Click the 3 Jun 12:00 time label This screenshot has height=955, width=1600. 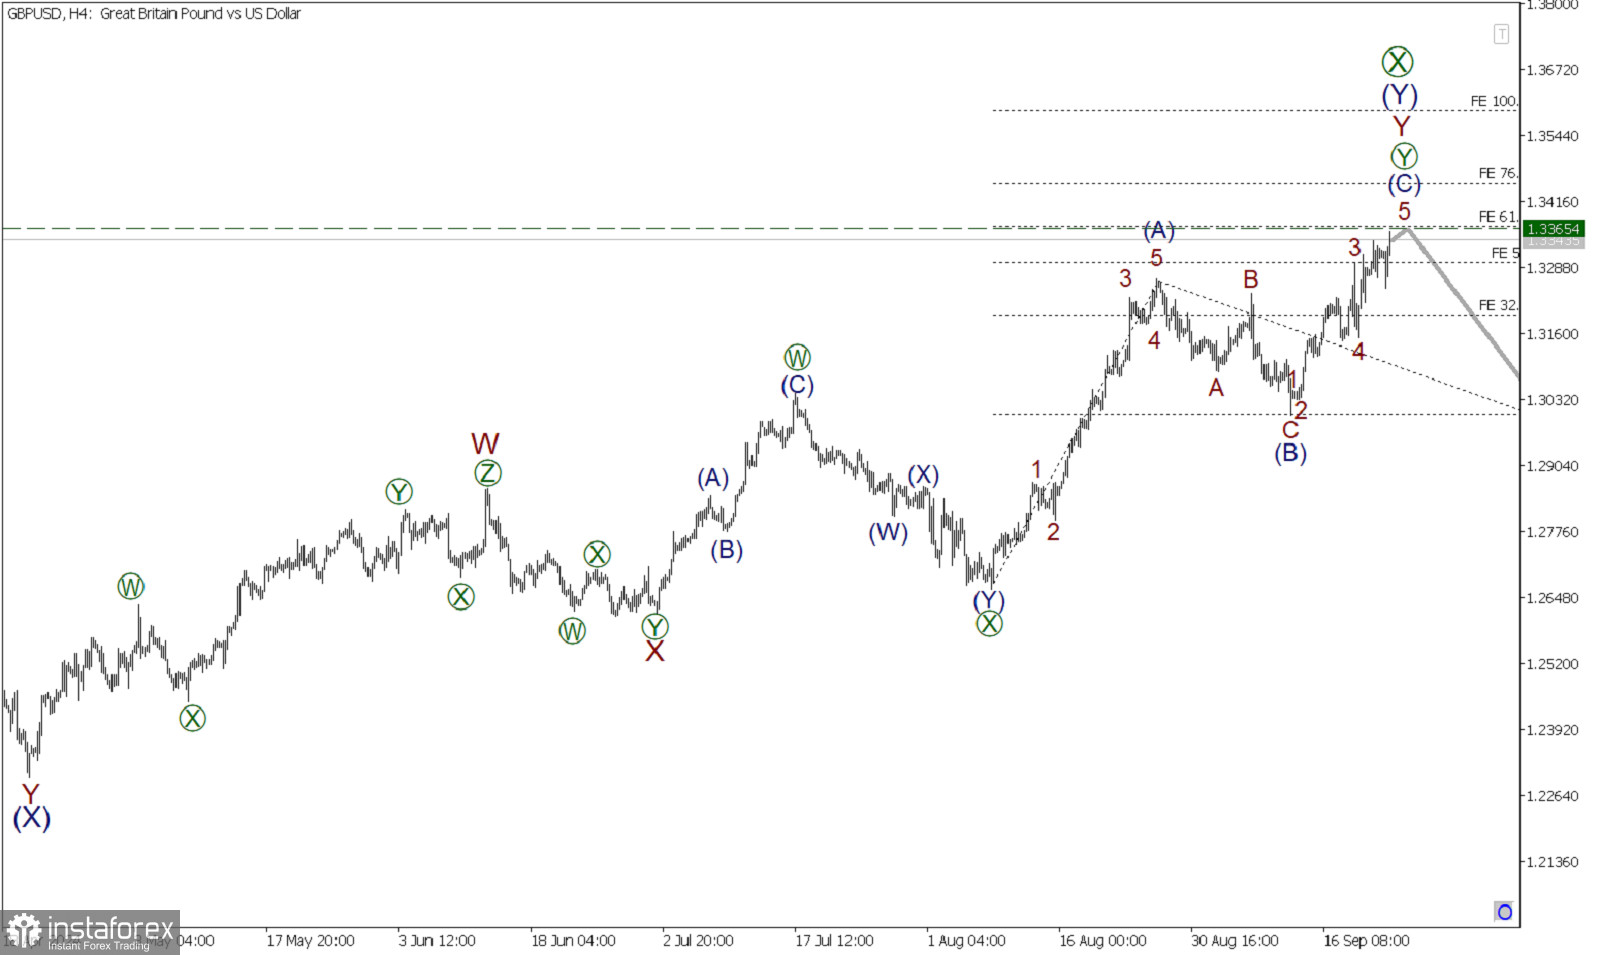(x=437, y=941)
